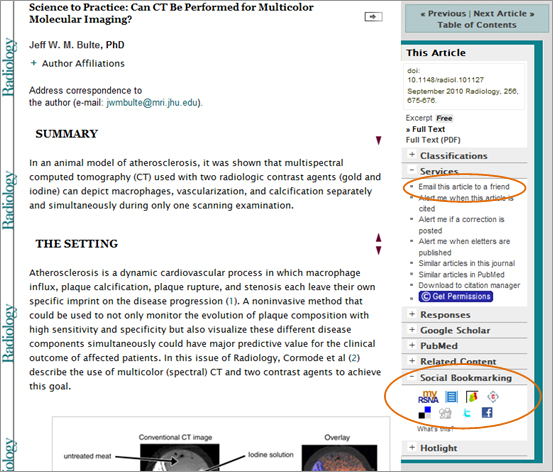The image size is (553, 472).
Task: Bookmark article with Delicious icon
Action: 425,412
